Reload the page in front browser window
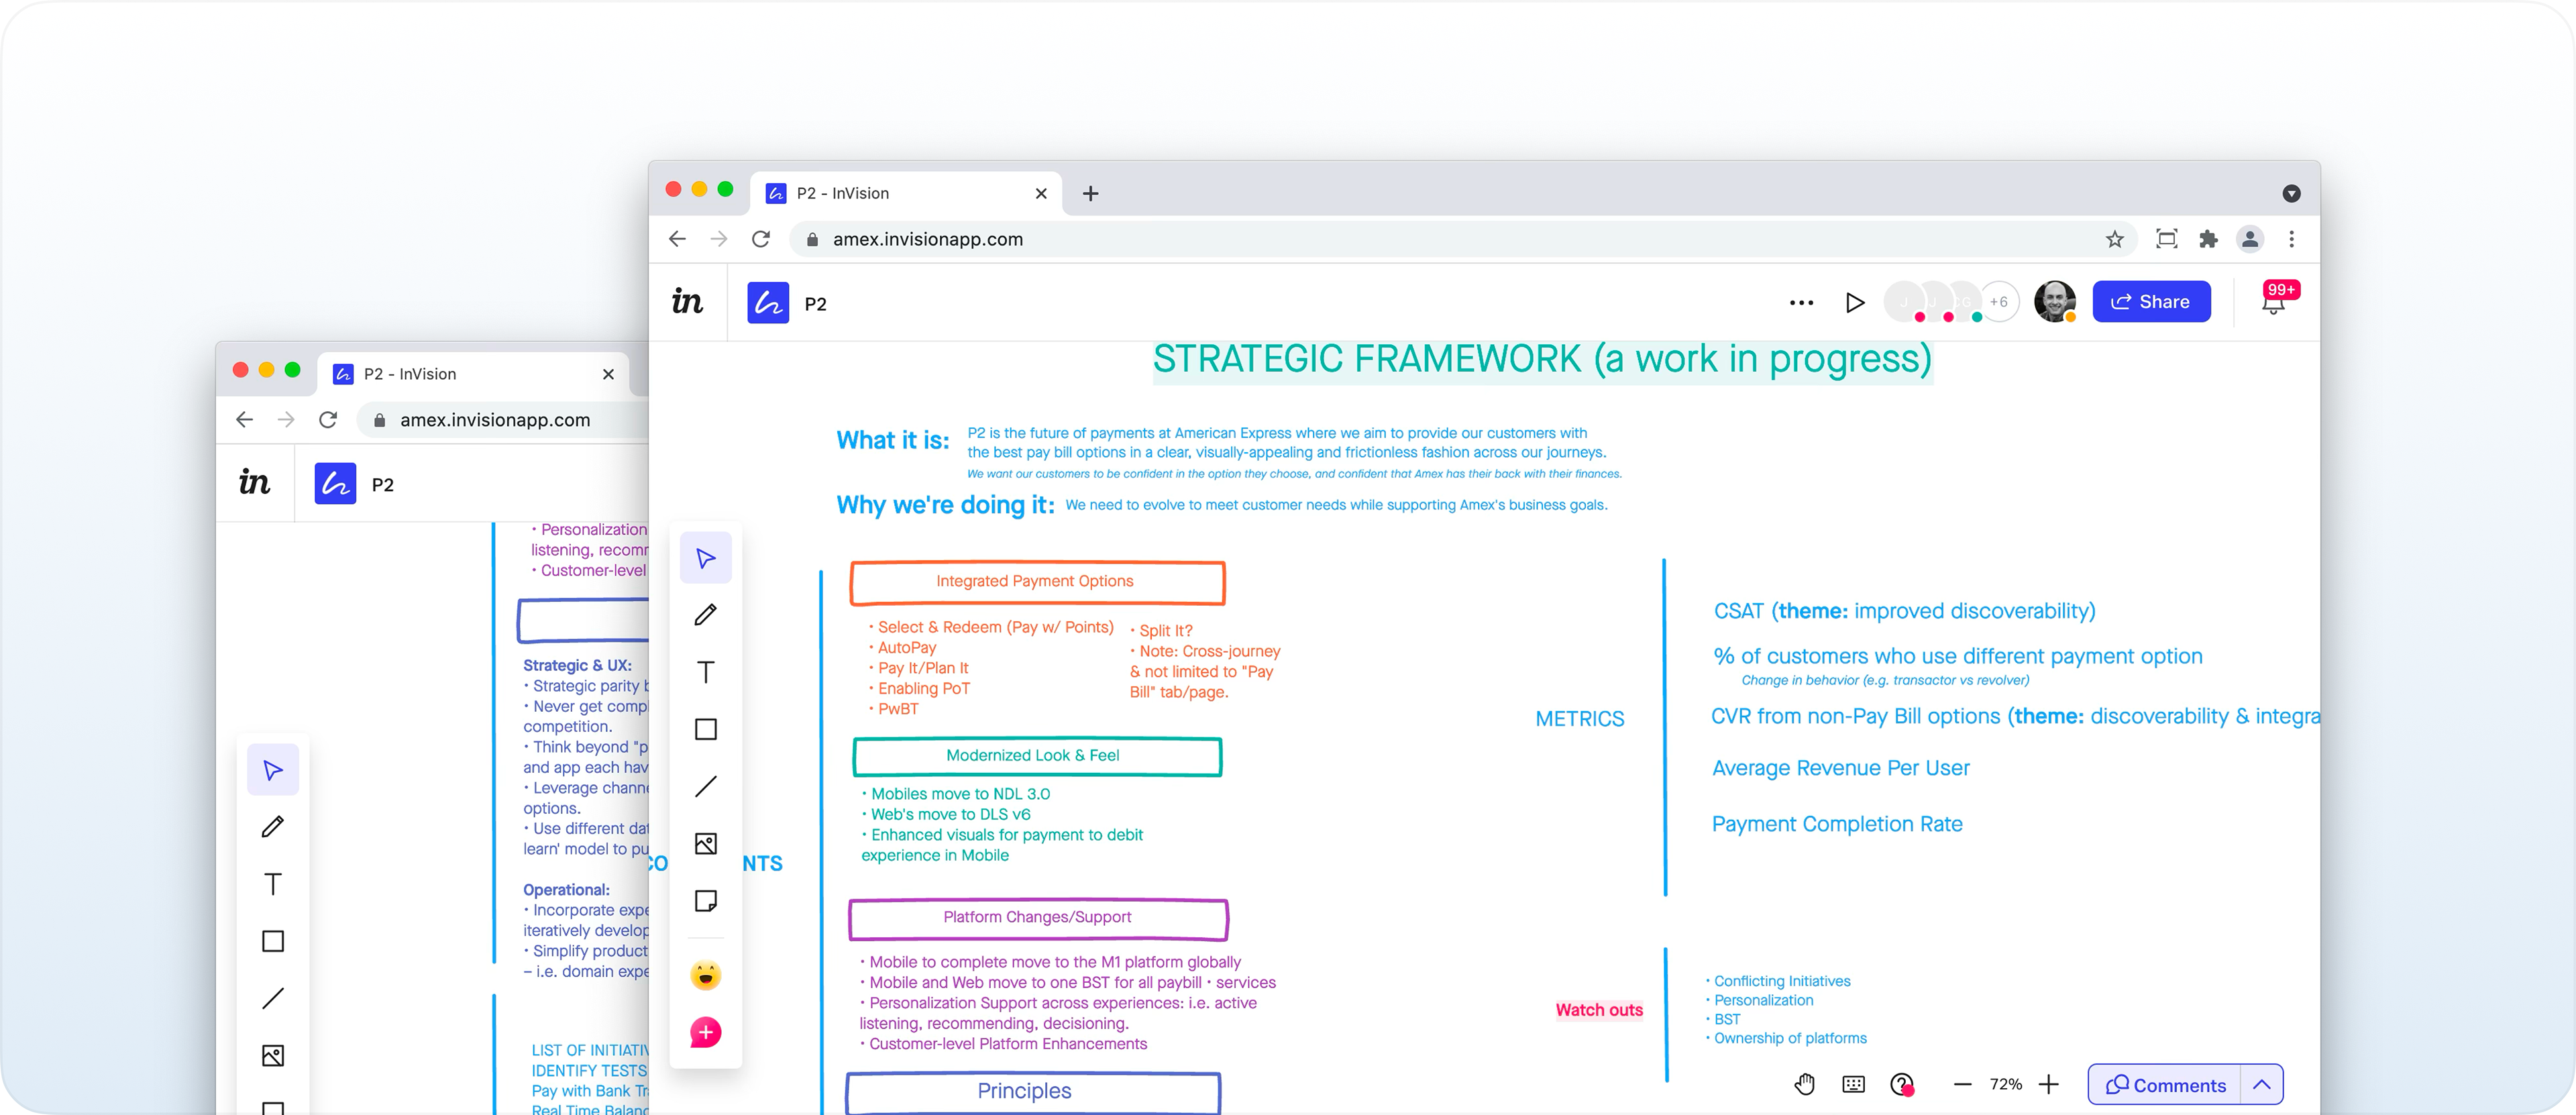Viewport: 2576px width, 1115px height. click(761, 239)
